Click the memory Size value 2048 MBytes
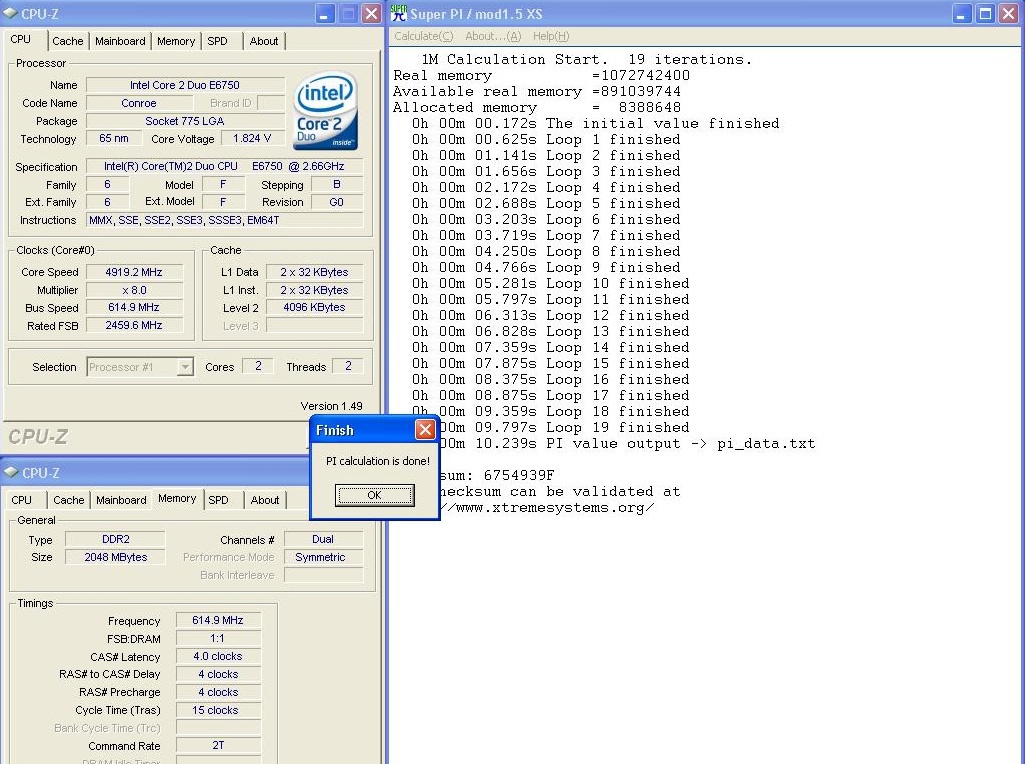Viewport: 1025px width, 764px height. click(x=116, y=557)
